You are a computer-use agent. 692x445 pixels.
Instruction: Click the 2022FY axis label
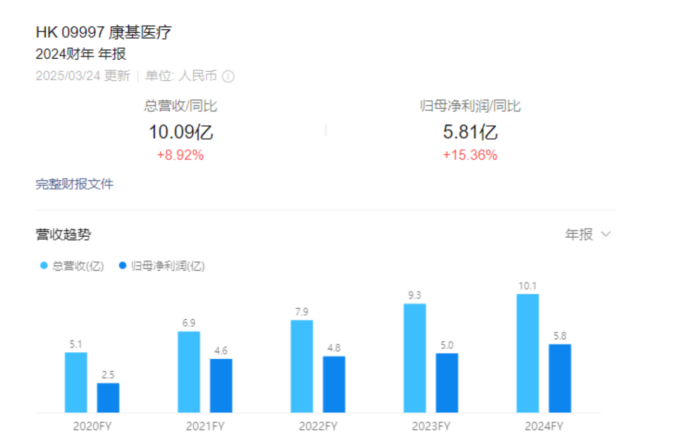pos(318,426)
